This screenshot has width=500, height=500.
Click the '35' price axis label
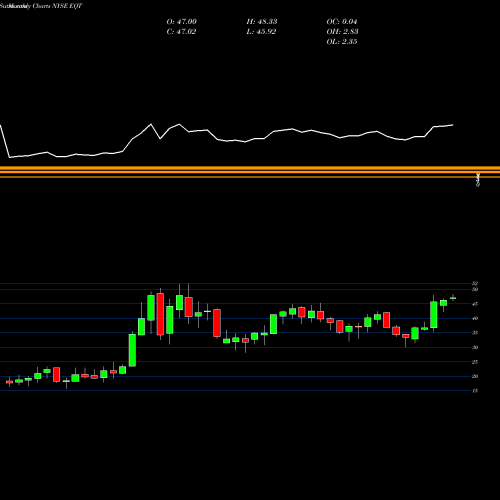[x=475, y=333]
